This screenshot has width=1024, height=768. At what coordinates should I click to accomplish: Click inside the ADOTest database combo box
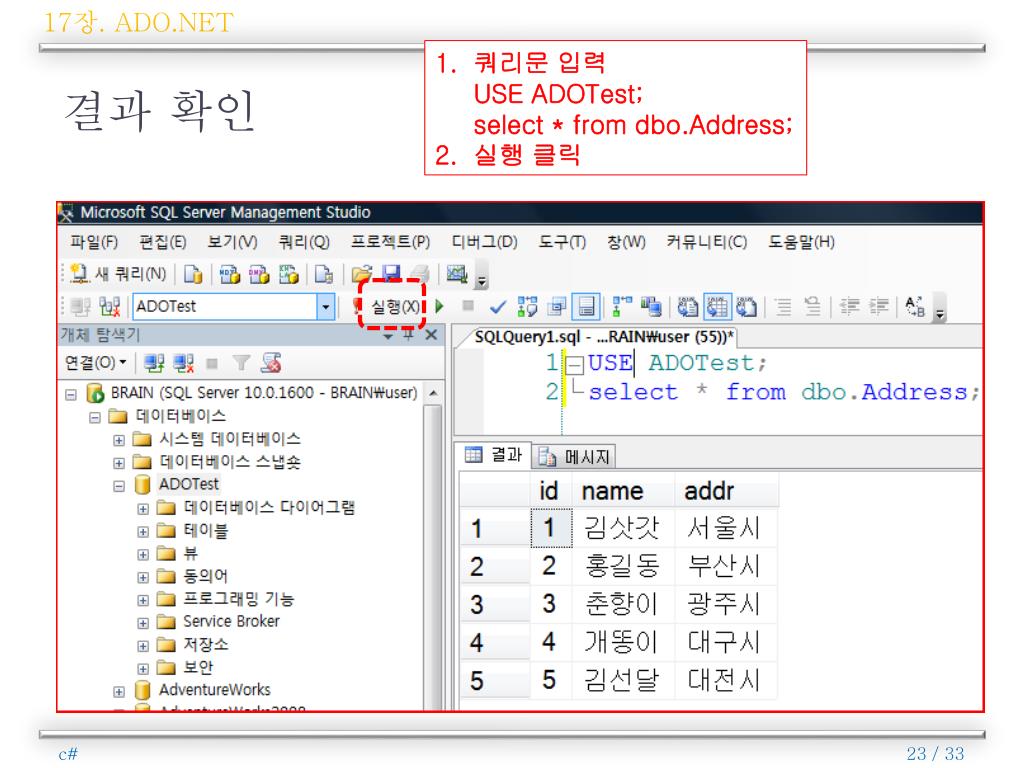click(225, 306)
